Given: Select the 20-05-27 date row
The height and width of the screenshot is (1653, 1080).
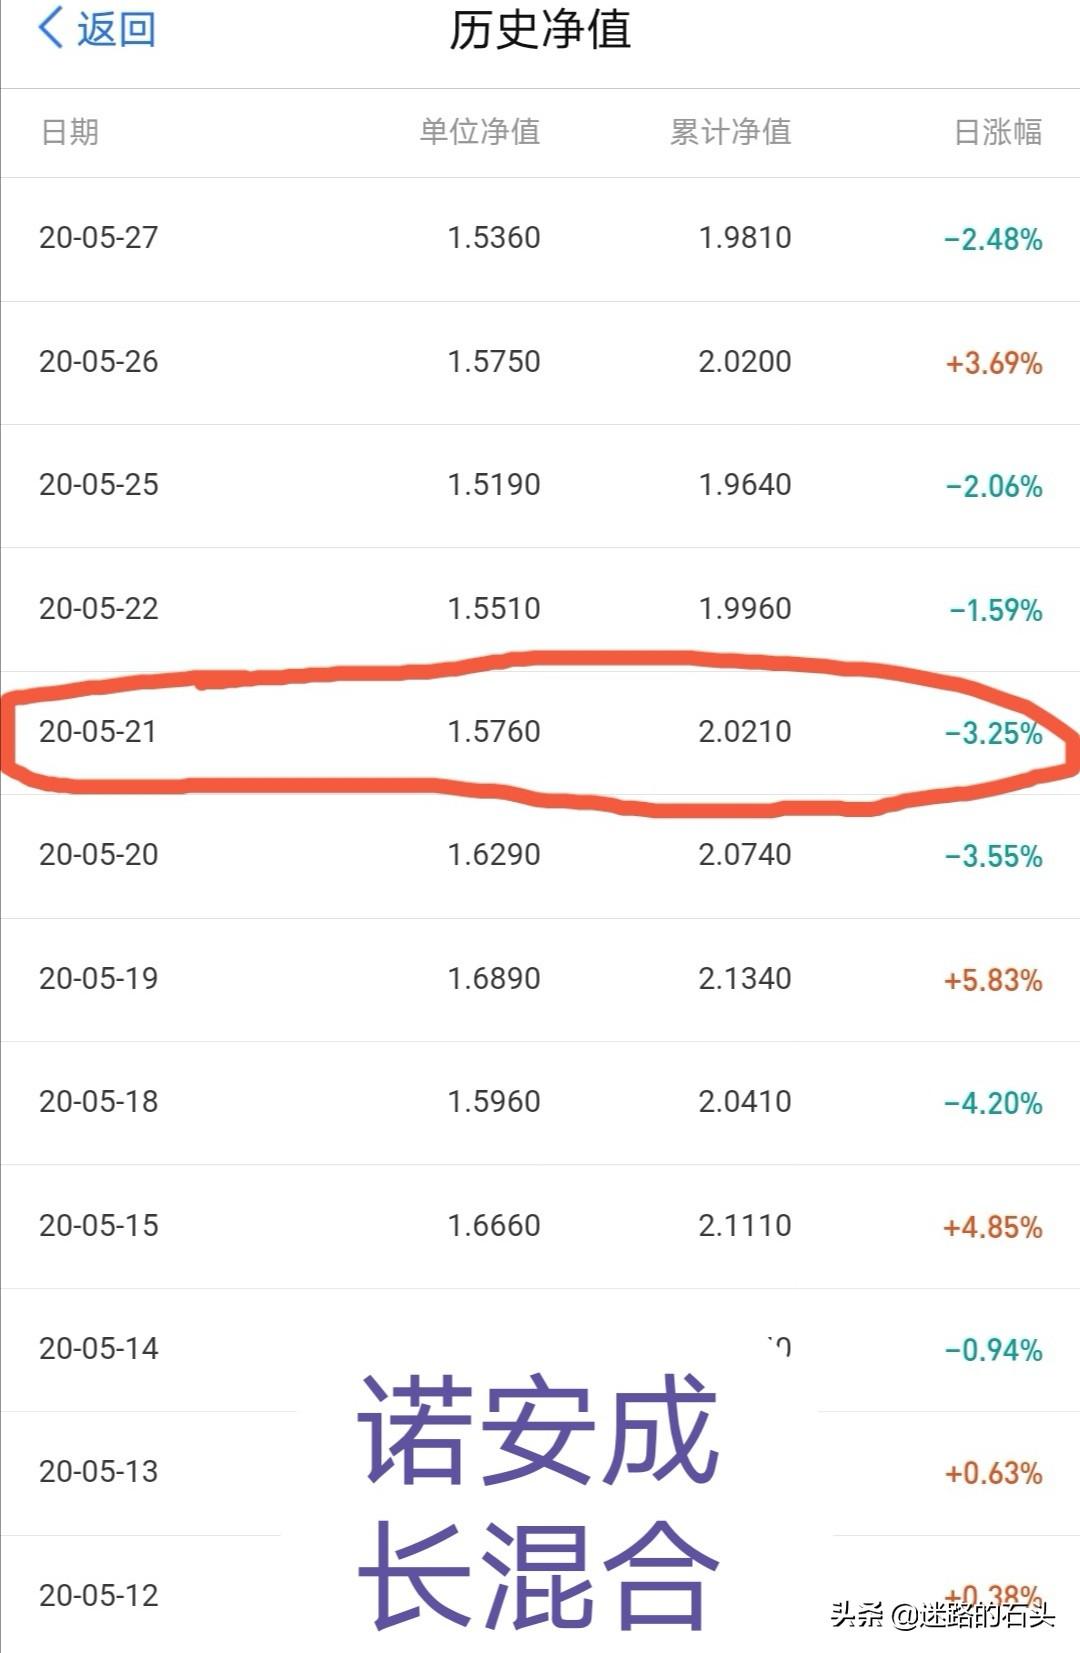Looking at the screenshot, I should pyautogui.click(x=540, y=239).
